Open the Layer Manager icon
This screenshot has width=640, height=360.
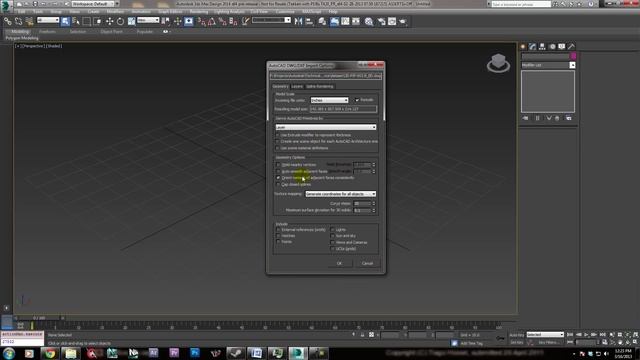(322, 21)
